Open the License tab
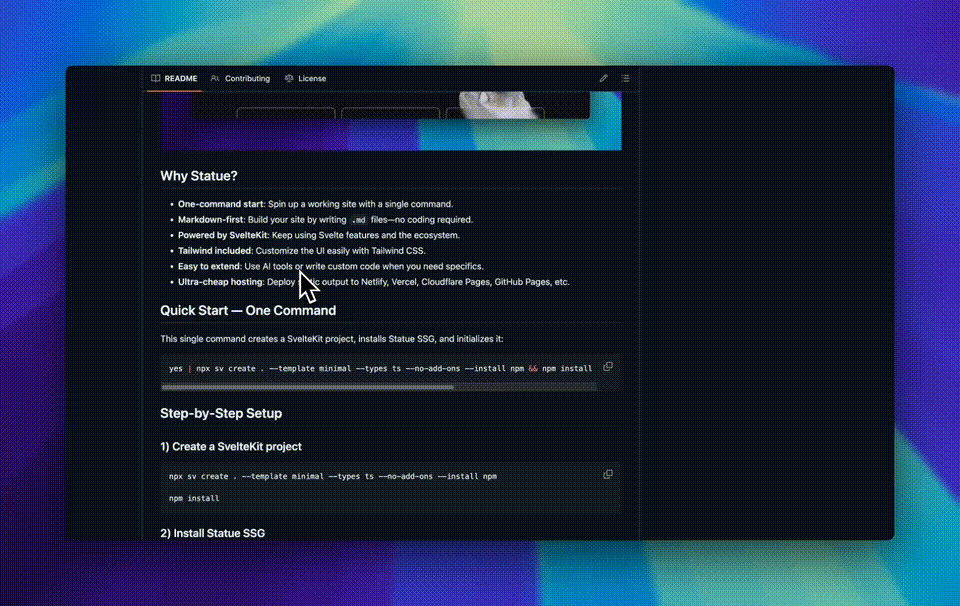This screenshot has height=606, width=960. [x=312, y=78]
